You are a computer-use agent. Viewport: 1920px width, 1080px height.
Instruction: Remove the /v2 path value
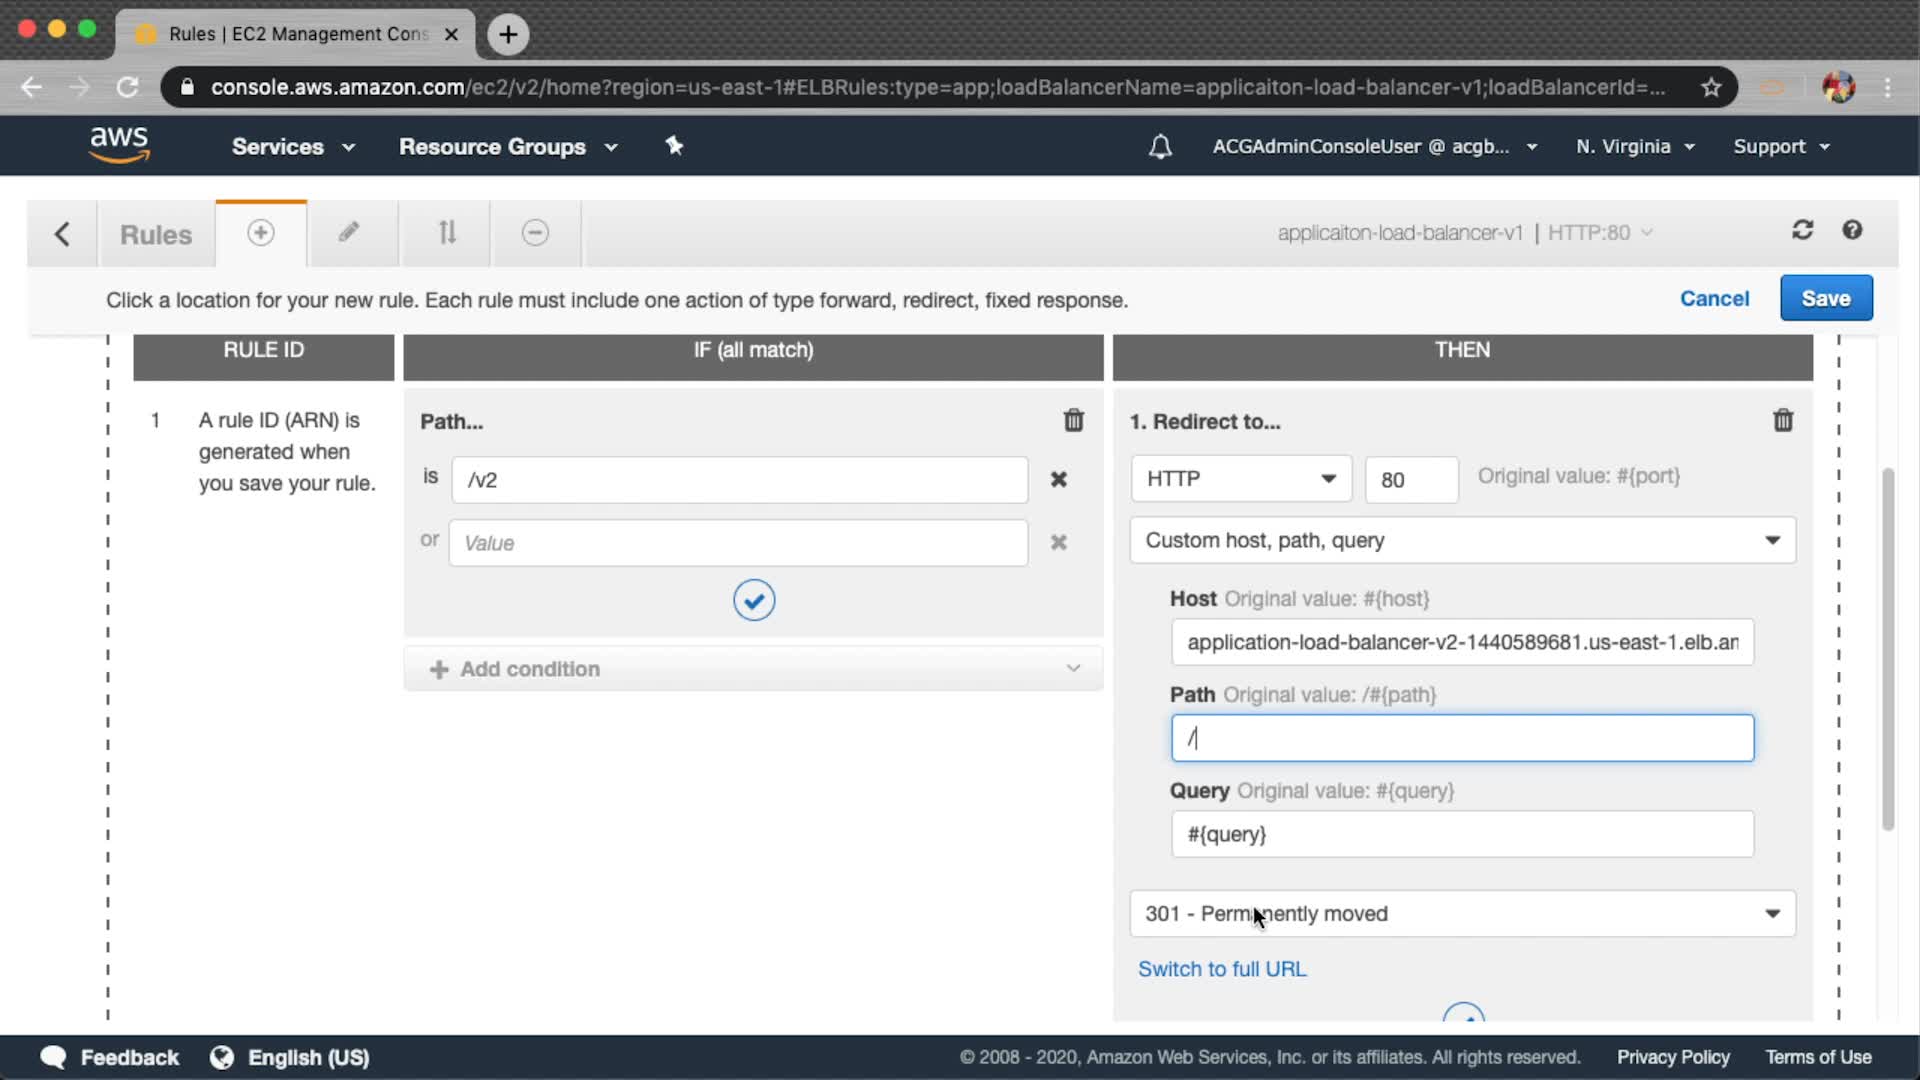pyautogui.click(x=1058, y=480)
